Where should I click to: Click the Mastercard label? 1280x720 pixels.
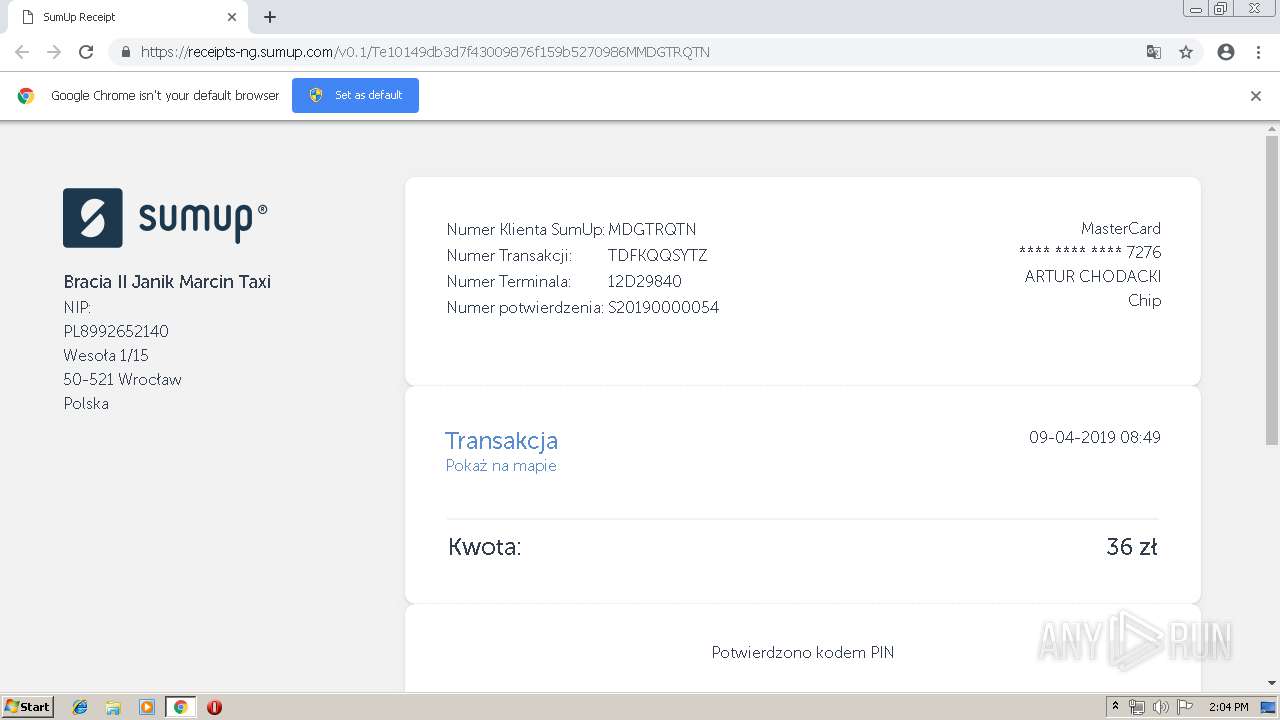pos(1121,228)
